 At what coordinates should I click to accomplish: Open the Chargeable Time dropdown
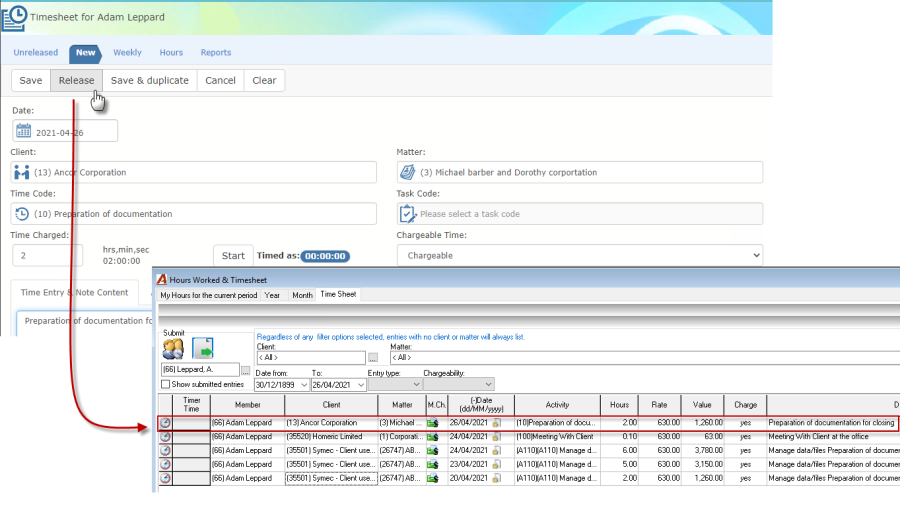[x=580, y=256]
